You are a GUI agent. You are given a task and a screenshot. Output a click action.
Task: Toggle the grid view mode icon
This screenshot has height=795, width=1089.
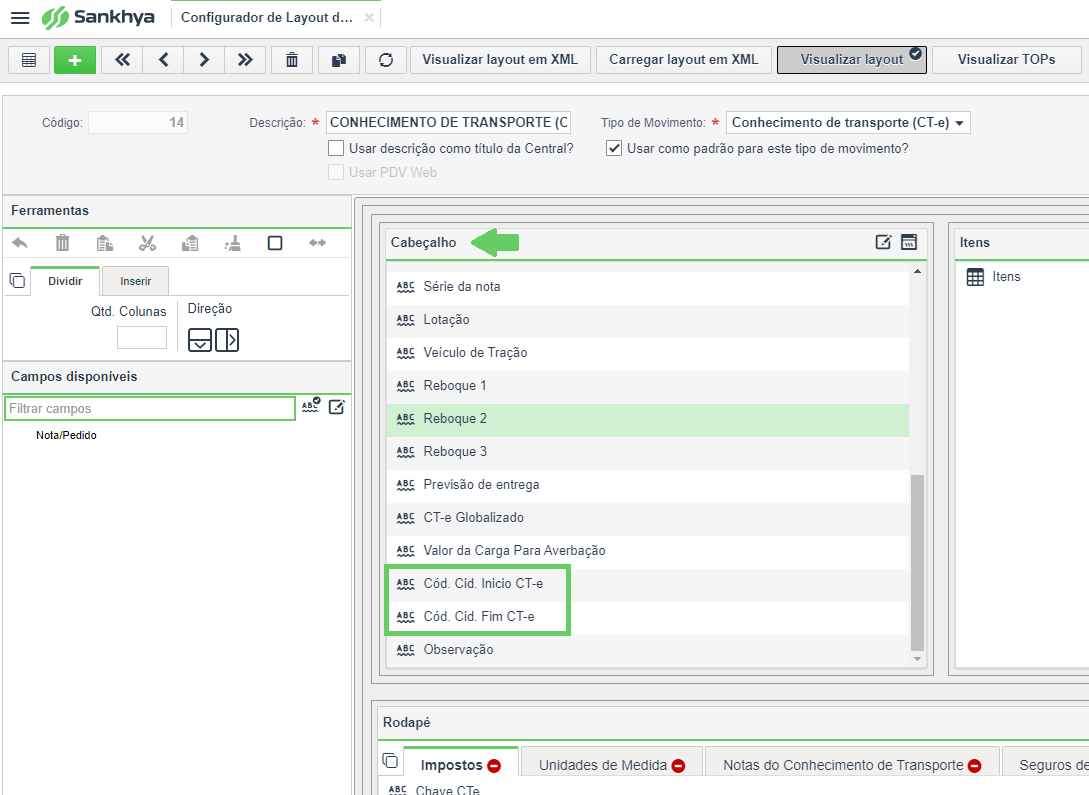(x=28, y=60)
